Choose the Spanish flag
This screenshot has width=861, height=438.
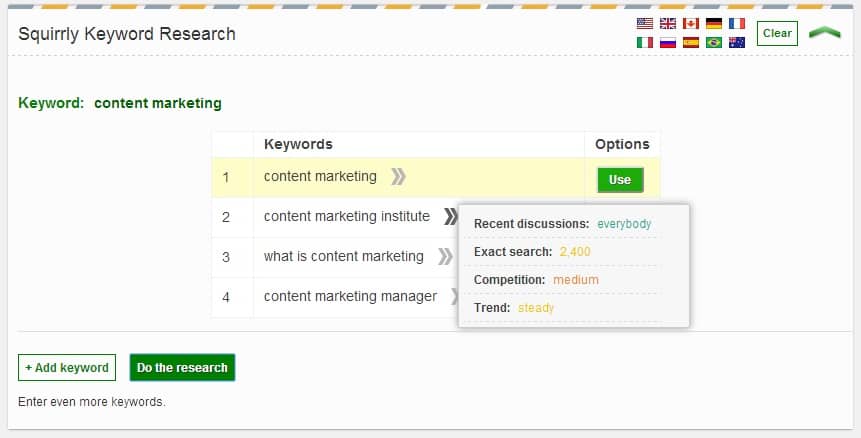(x=691, y=43)
